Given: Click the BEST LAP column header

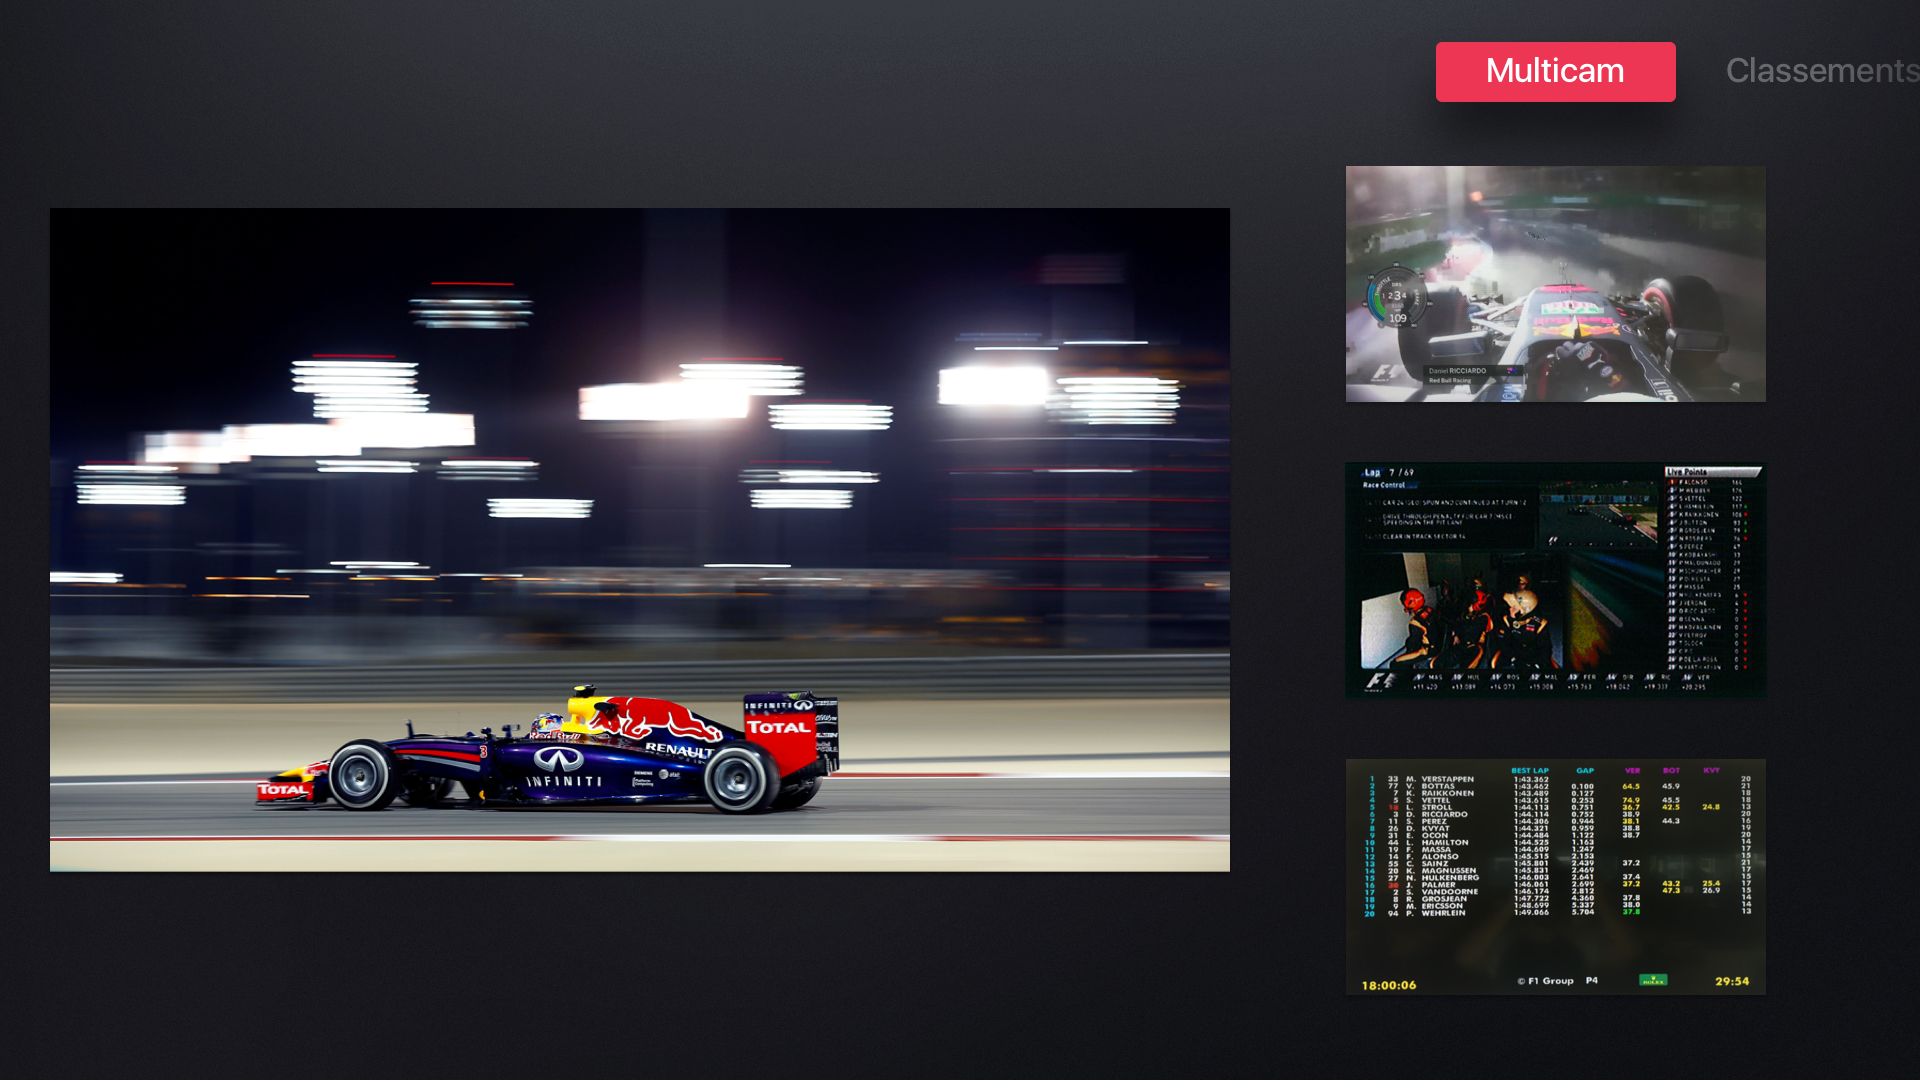Looking at the screenshot, I should 1529,771.
